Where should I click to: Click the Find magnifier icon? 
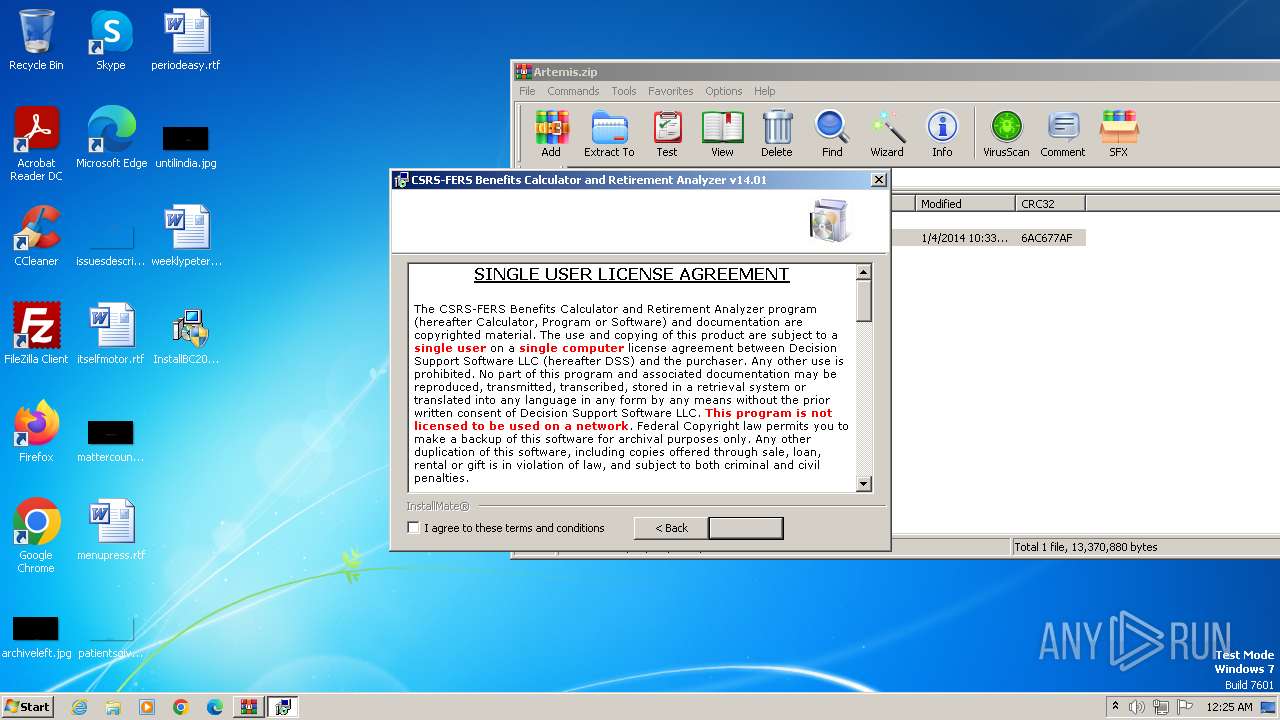[x=832, y=134]
